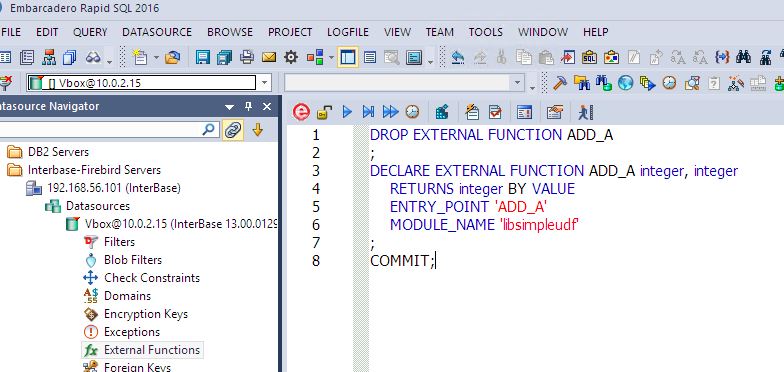Click the navigator search input field
Screen dimensions: 784x372
click(100, 130)
